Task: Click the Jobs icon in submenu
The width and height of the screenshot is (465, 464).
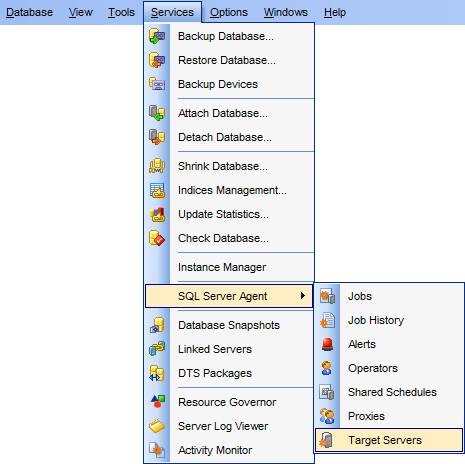Action: coord(327,296)
